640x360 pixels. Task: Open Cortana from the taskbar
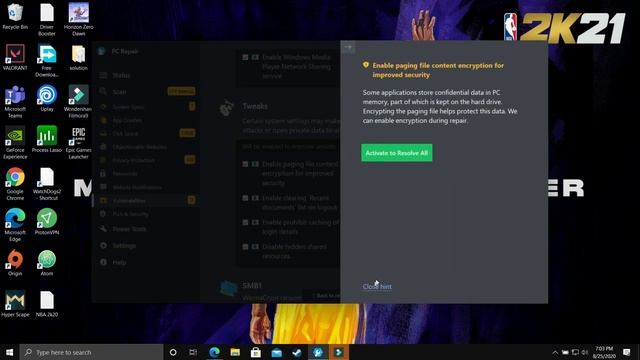point(173,352)
